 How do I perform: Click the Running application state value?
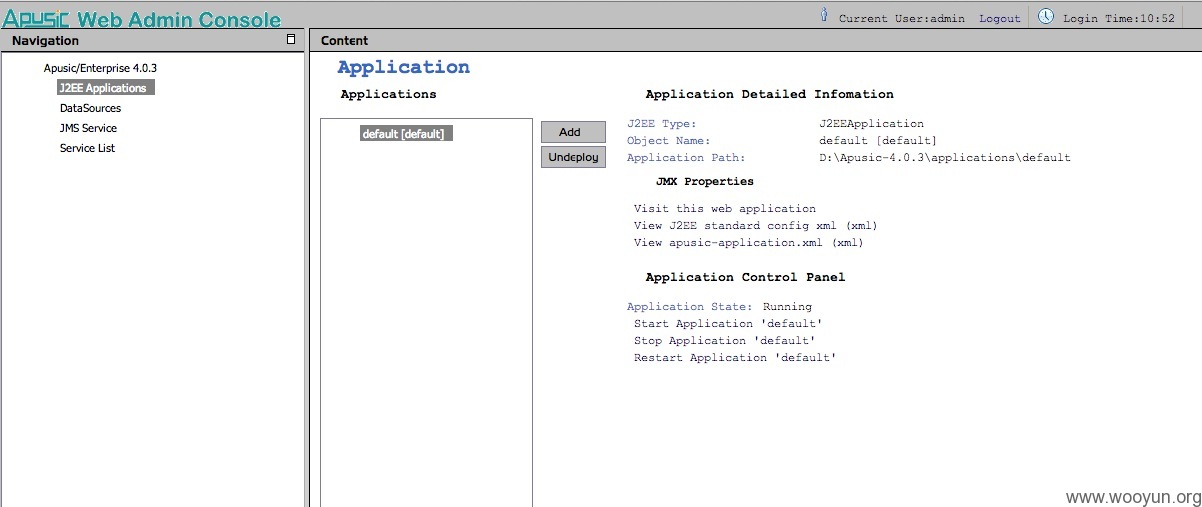(788, 307)
